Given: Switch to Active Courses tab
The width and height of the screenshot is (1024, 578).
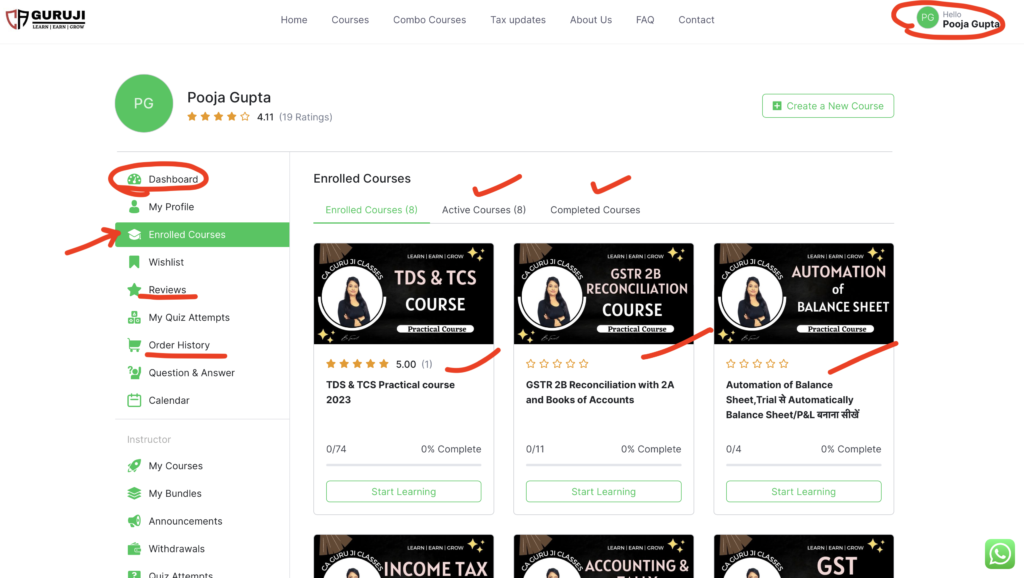Looking at the screenshot, I should (483, 210).
